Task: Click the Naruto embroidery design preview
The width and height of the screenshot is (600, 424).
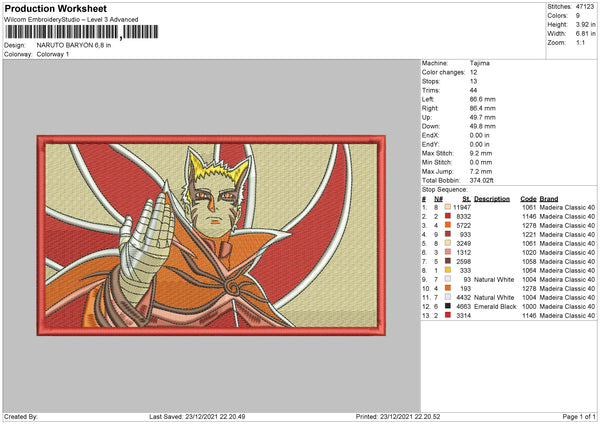Action: [x=211, y=235]
